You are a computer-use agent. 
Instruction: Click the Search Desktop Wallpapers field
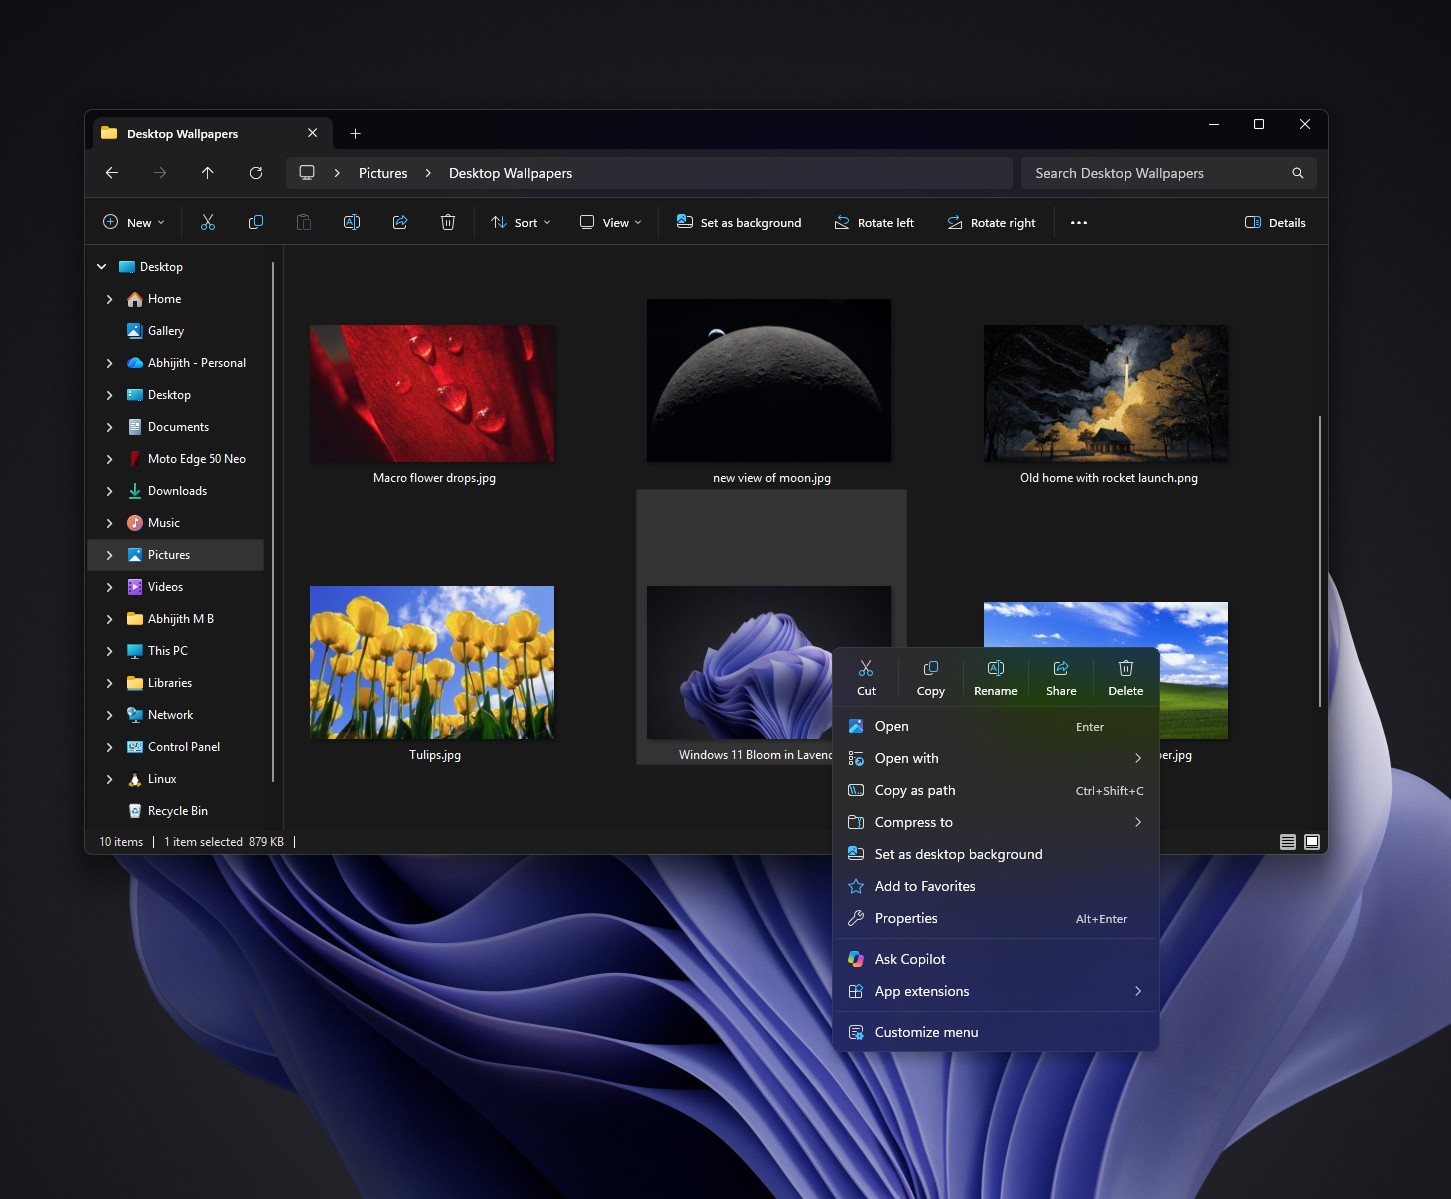(x=1168, y=173)
